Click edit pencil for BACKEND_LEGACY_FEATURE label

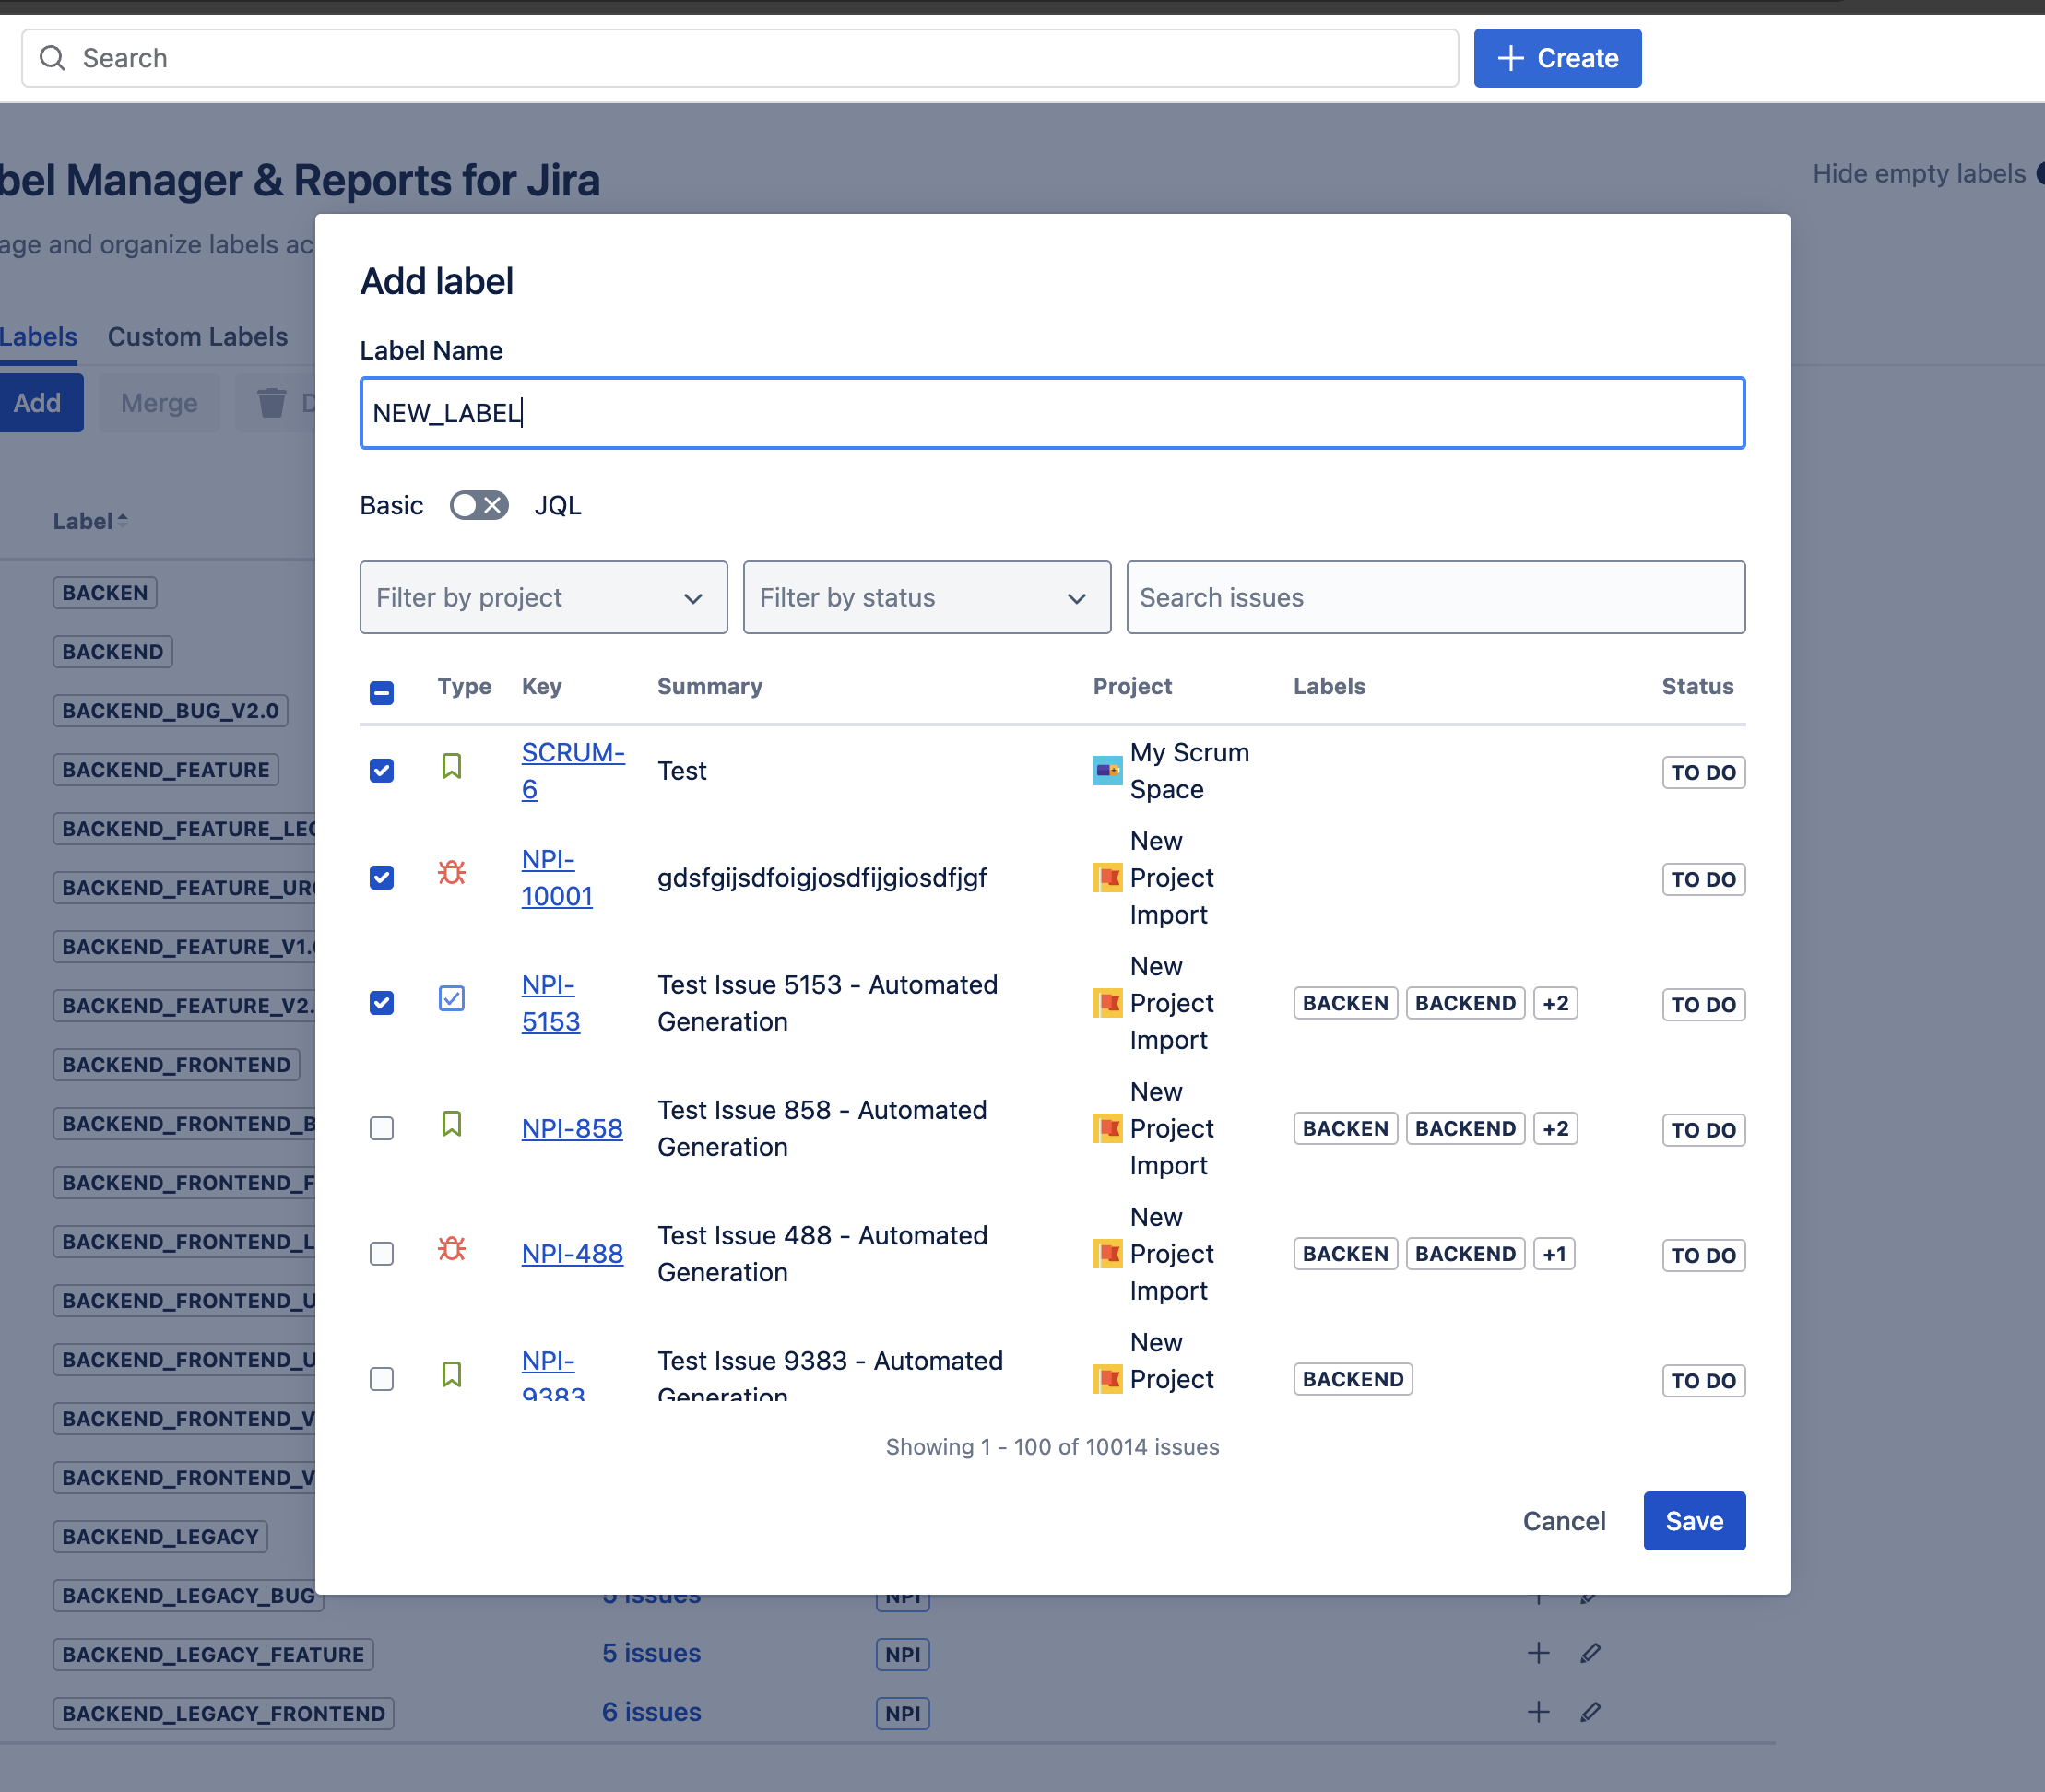point(1590,1653)
